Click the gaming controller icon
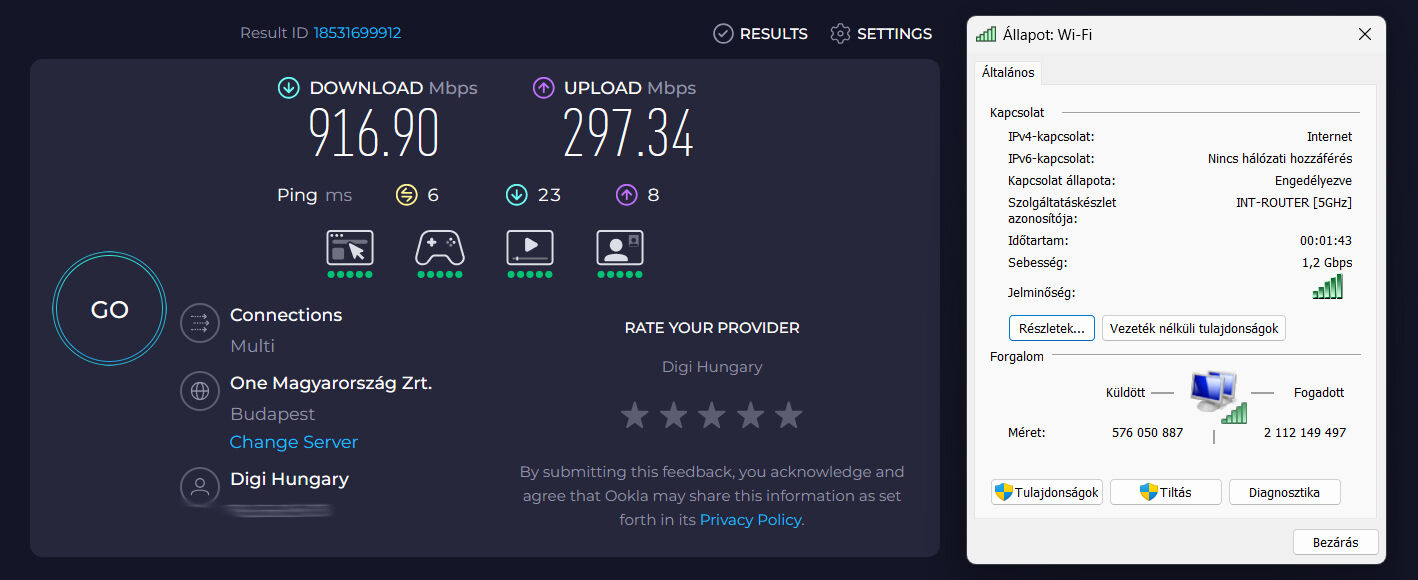 pos(439,247)
